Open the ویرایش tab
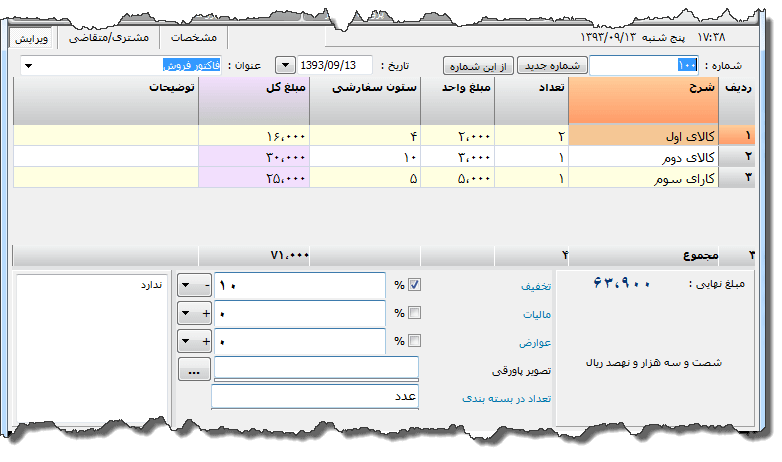This screenshot has height=462, width=782. click(31, 37)
